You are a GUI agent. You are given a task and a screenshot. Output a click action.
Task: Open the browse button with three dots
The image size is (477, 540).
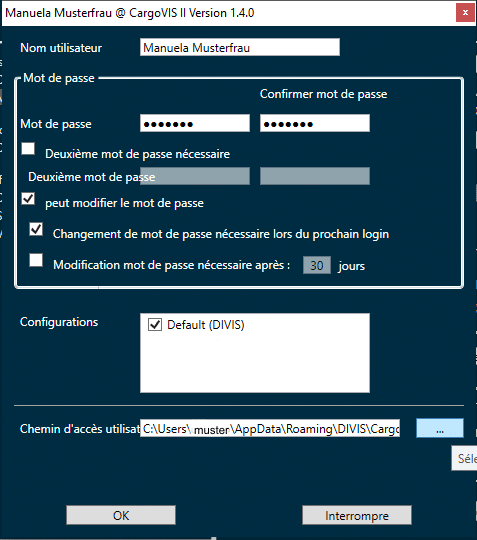(440, 428)
